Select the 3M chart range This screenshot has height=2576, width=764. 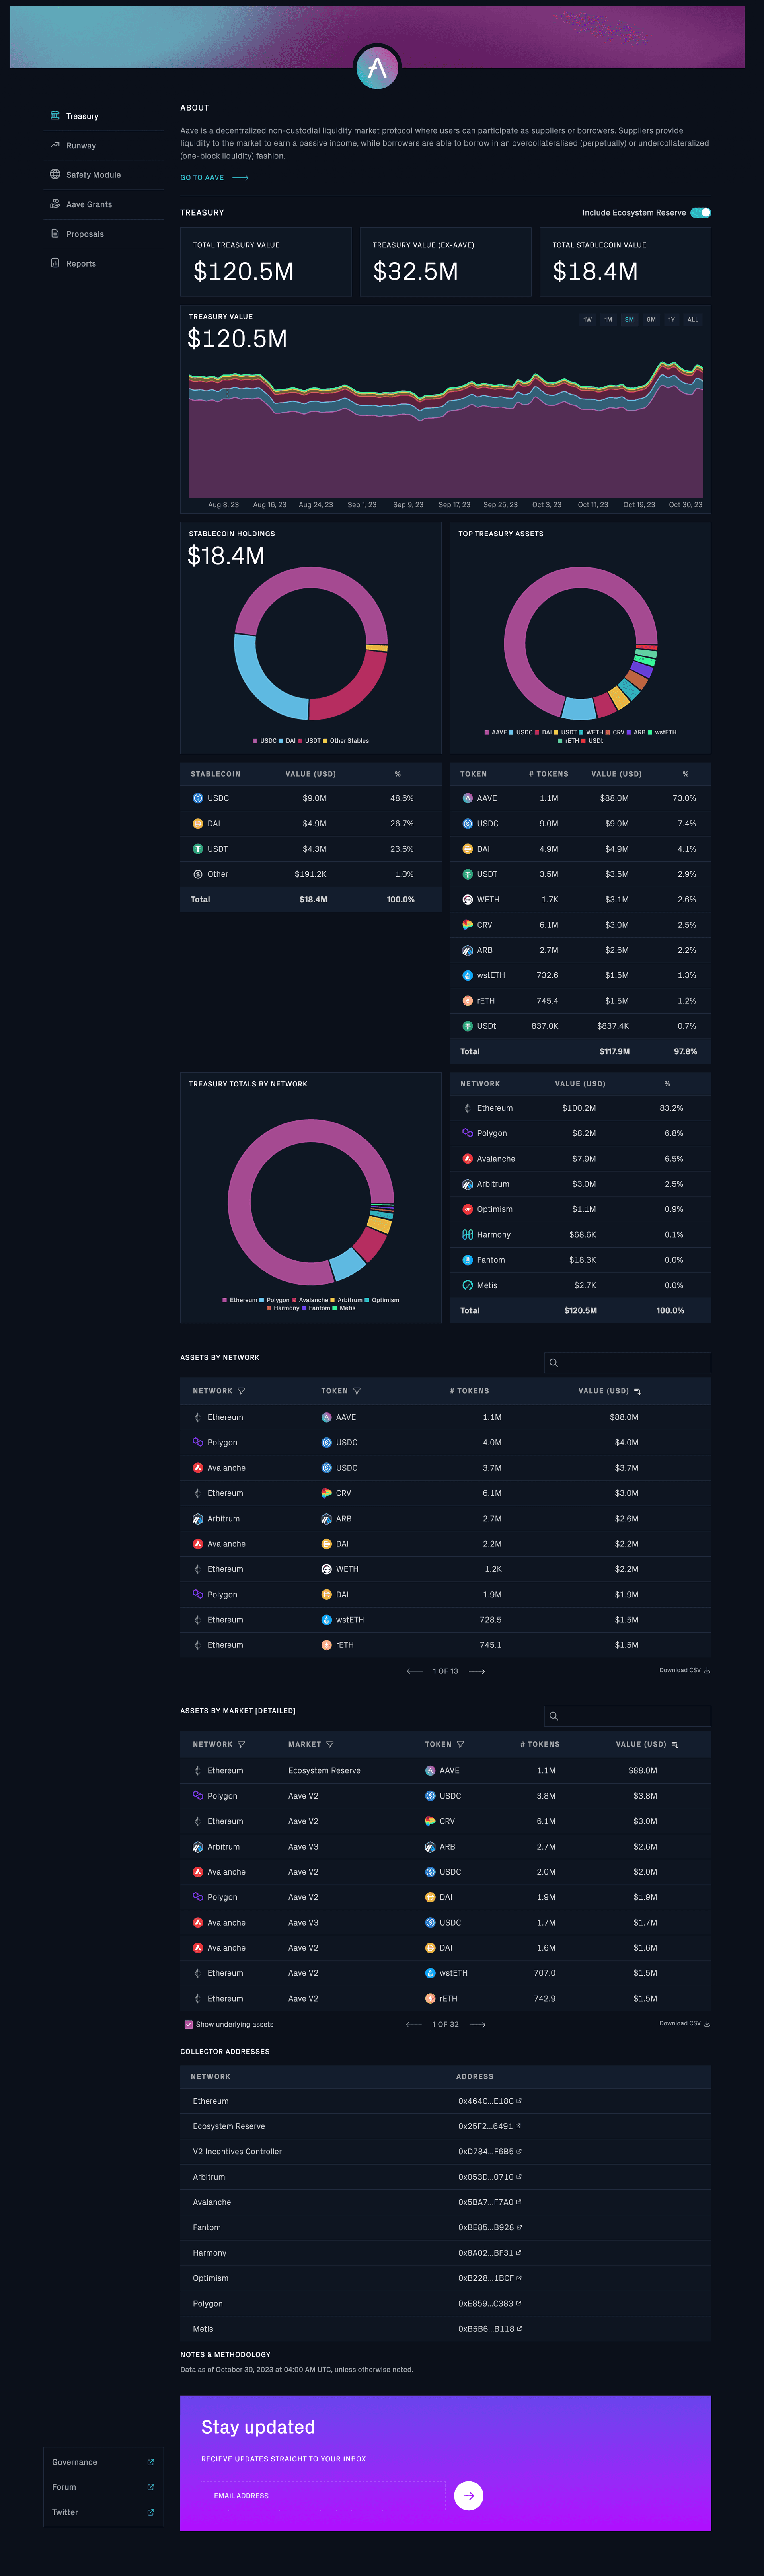pos(629,320)
